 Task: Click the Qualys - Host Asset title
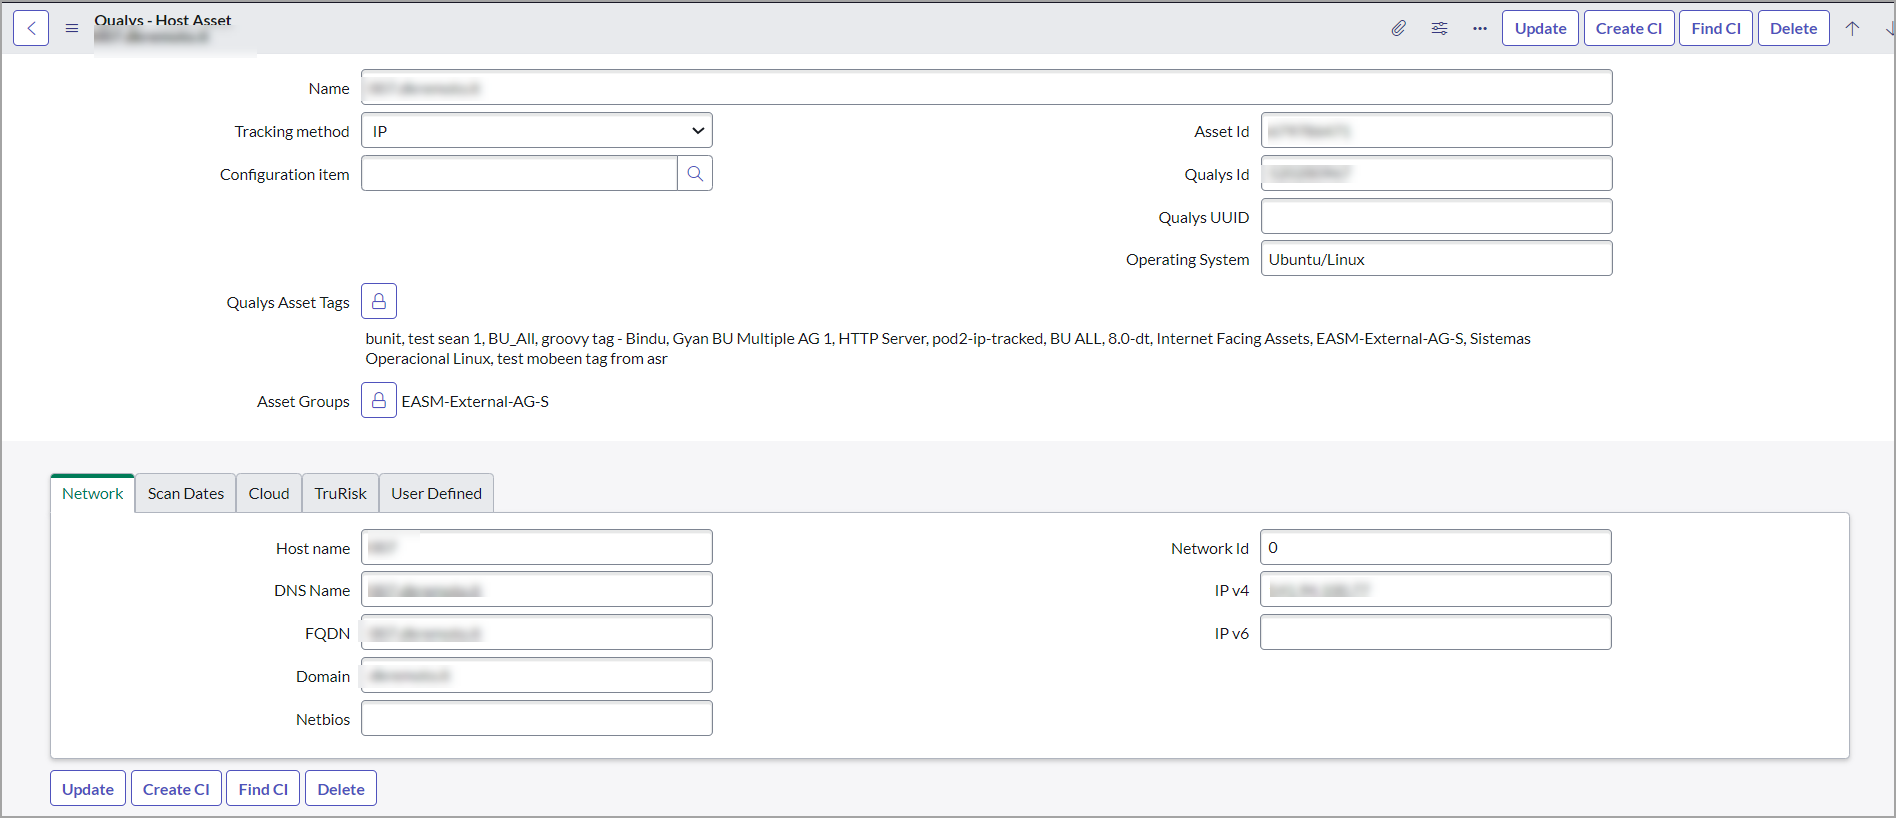tap(163, 20)
